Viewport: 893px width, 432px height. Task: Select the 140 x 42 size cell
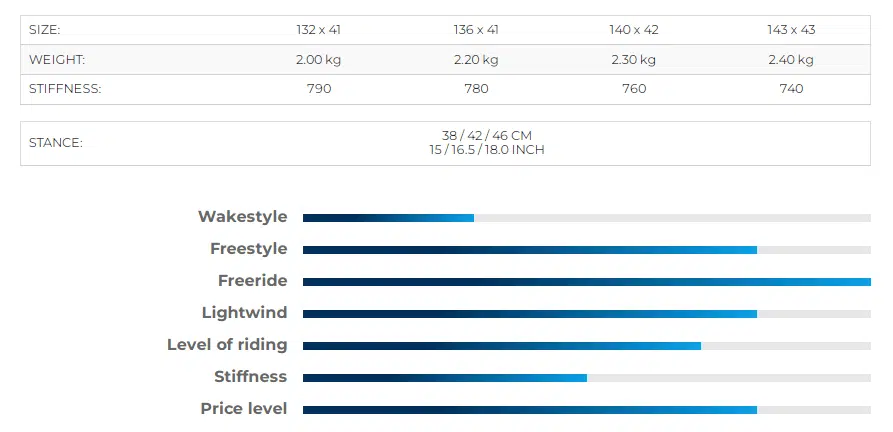[634, 30]
